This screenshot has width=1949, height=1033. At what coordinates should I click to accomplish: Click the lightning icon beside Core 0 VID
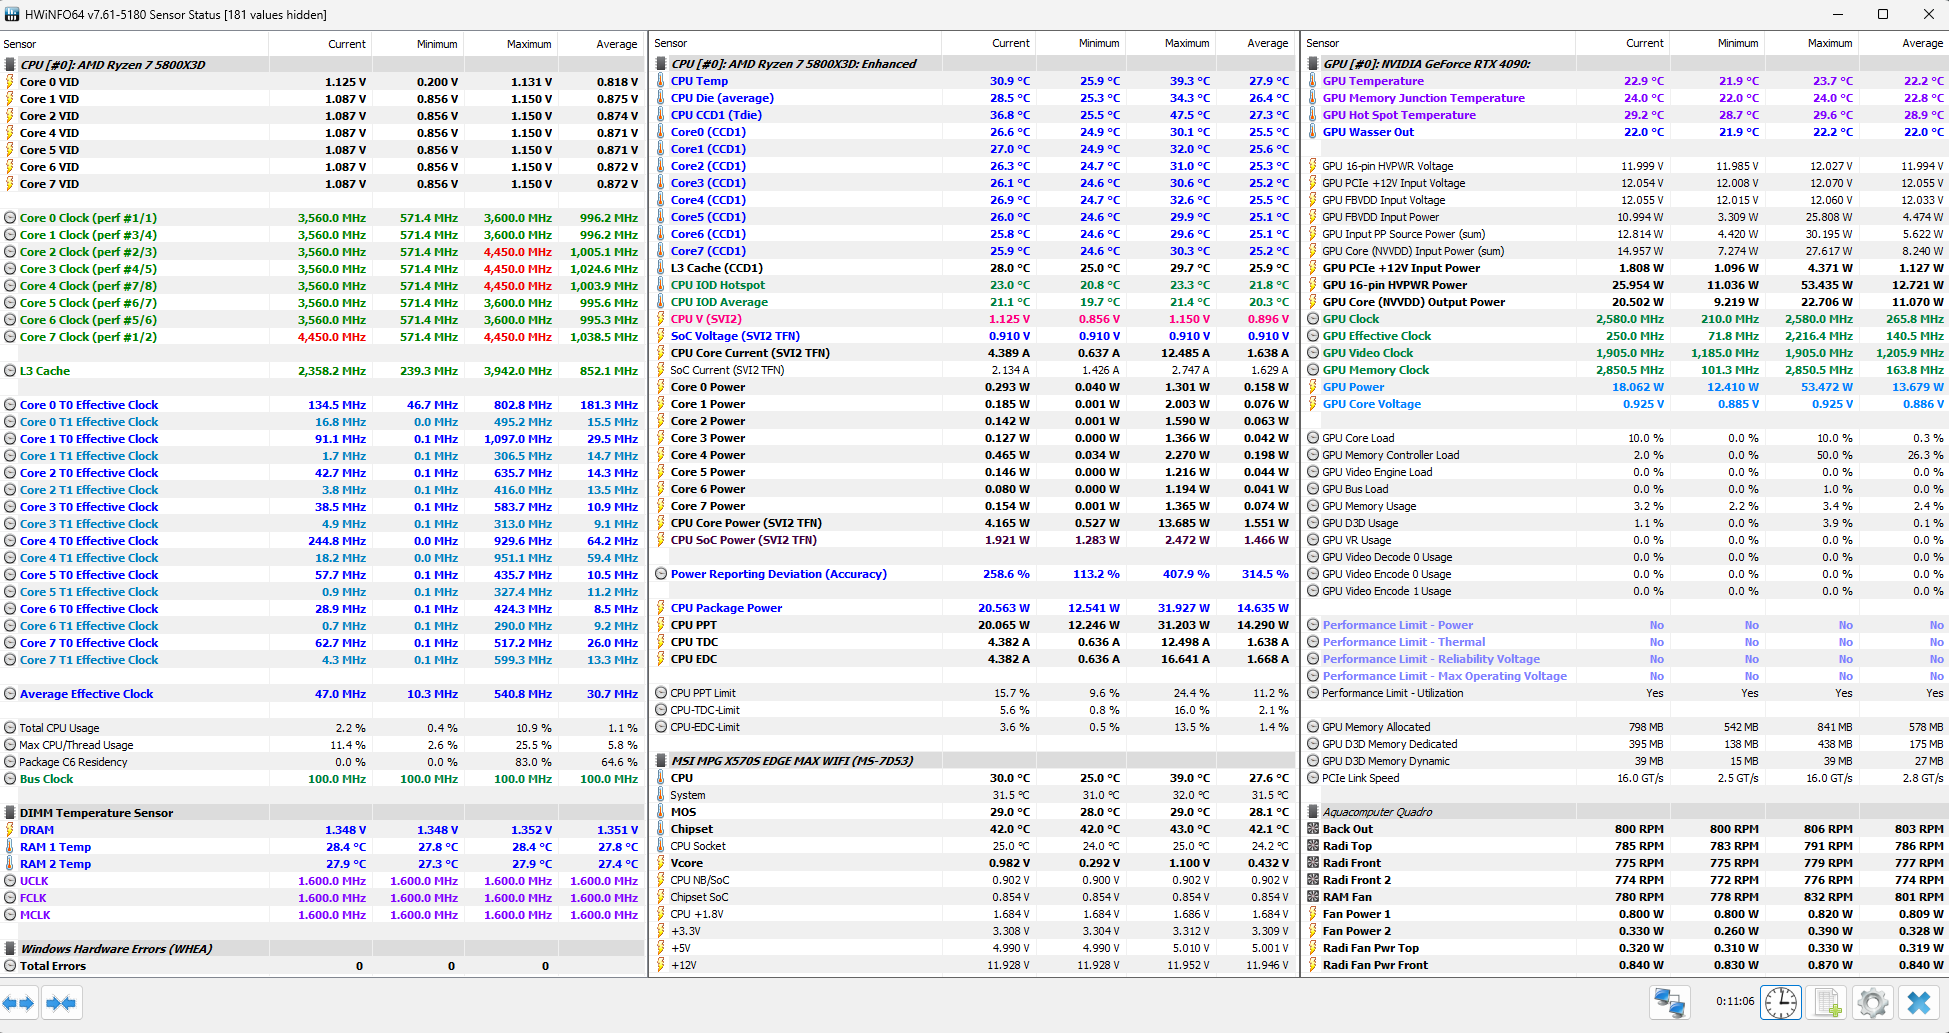coord(10,82)
